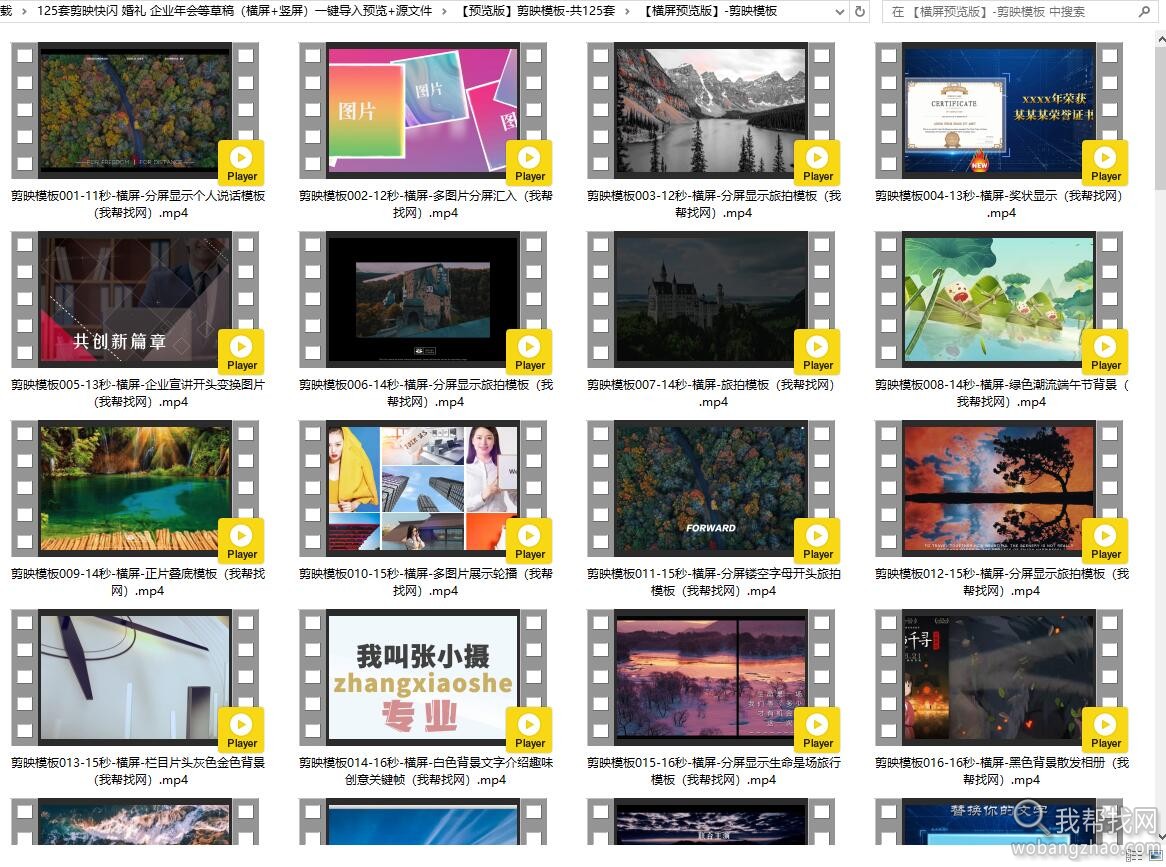The image size is (1166, 867).
Task: Click the magnifier search icon
Action: pyautogui.click(x=1144, y=11)
